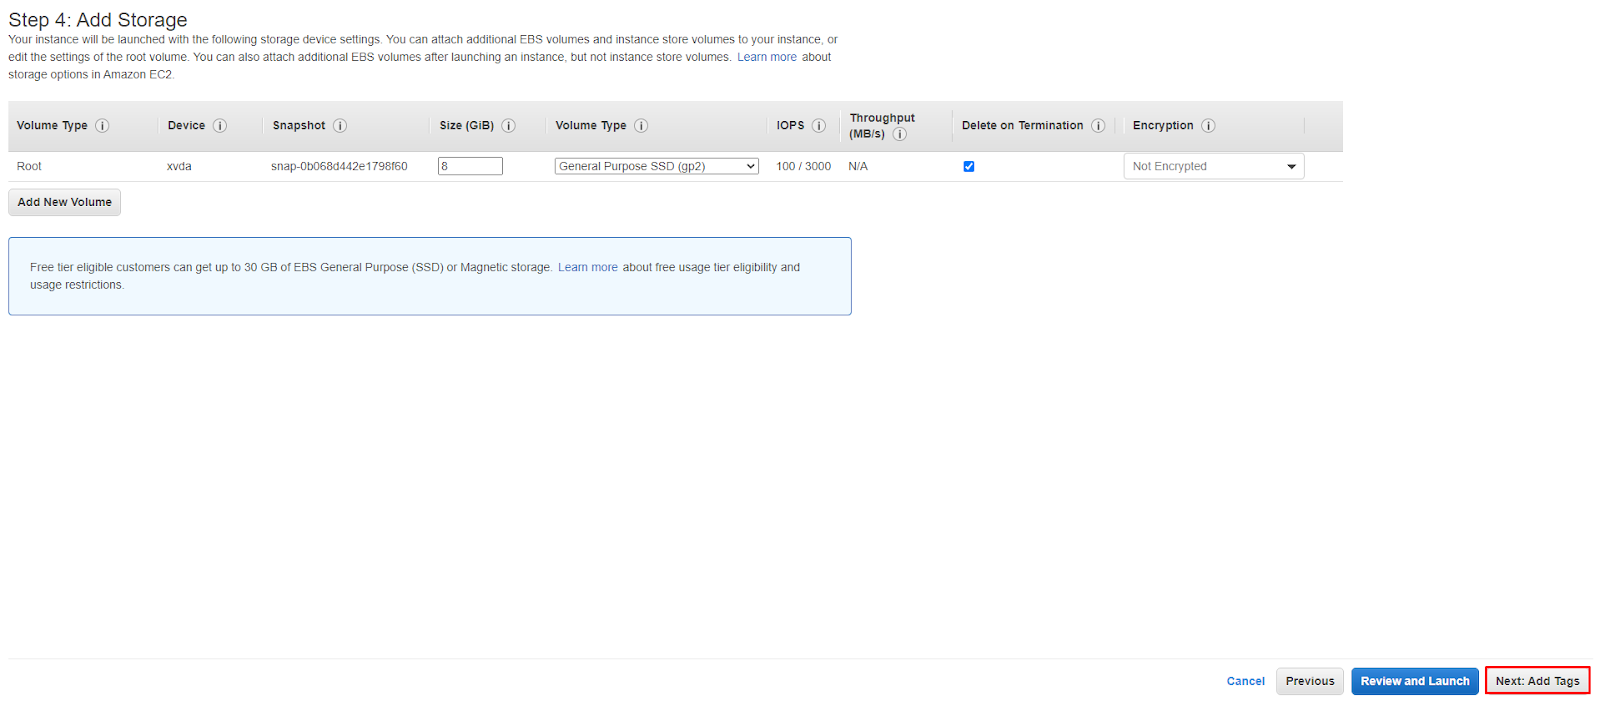Click the 100 / 3000 IOPS value

(804, 166)
